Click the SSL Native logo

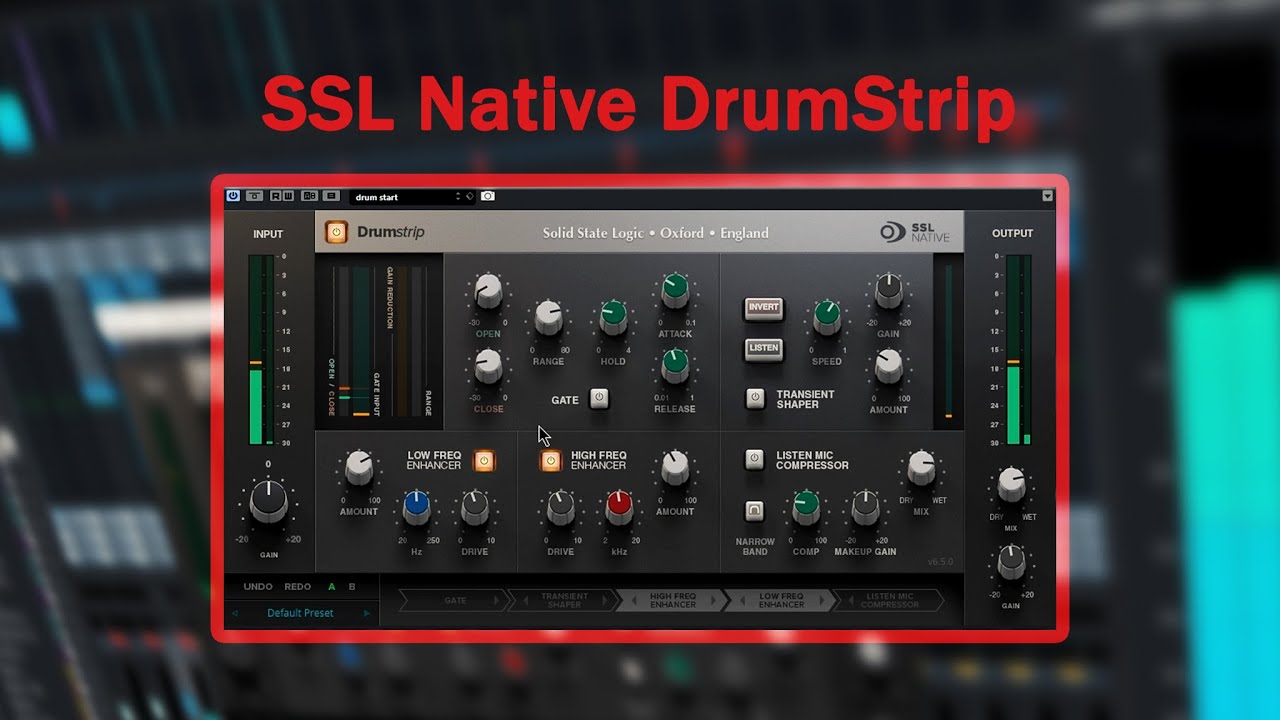tap(915, 232)
